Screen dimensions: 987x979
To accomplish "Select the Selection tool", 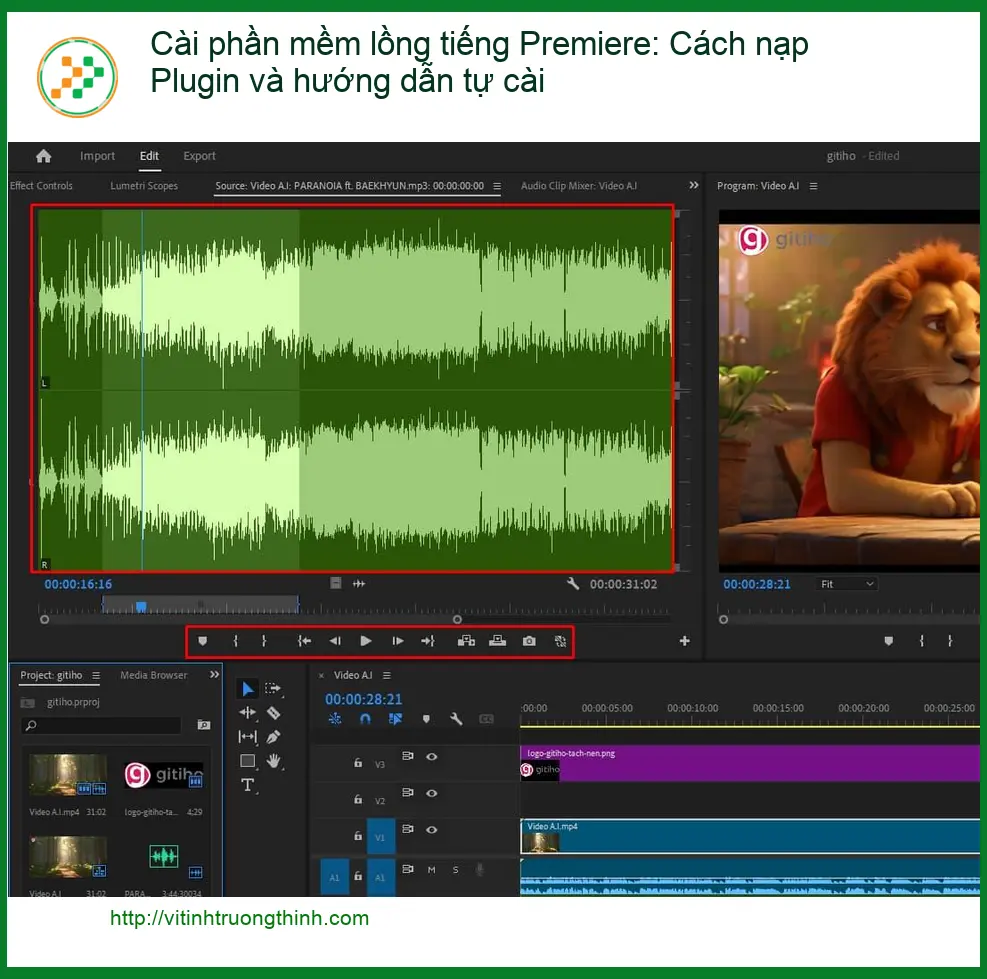I will (x=248, y=689).
